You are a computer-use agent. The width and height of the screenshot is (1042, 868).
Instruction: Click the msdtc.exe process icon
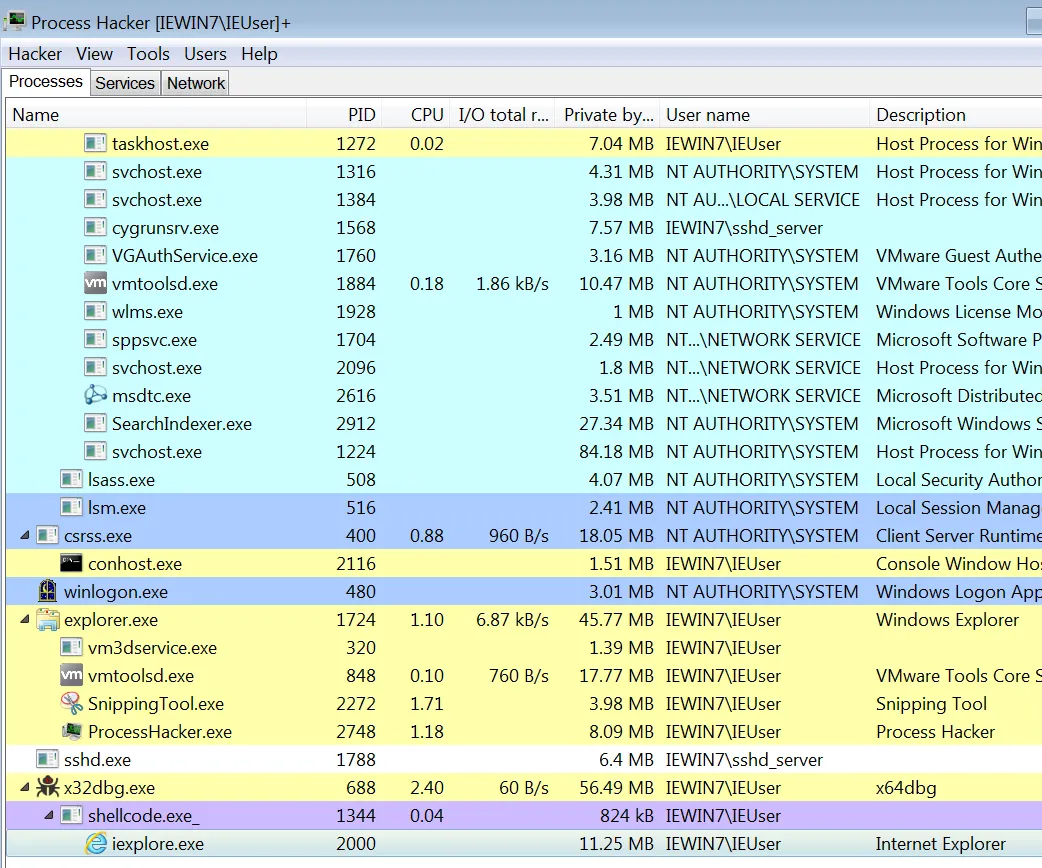pyautogui.click(x=96, y=396)
